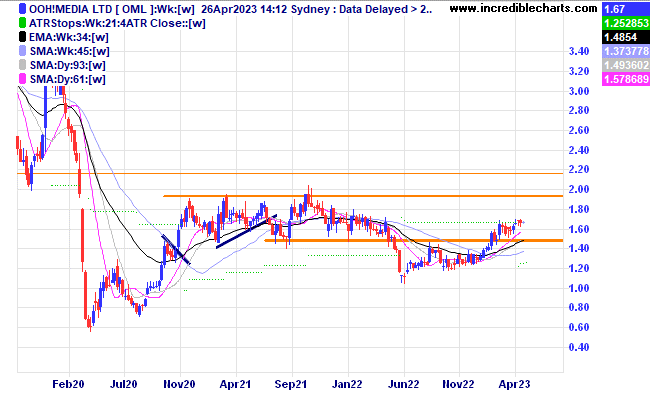Select the EMA:Wk:34:[w] legend label
Image resolution: width=651 pixels, height=395 pixels.
tap(69, 37)
